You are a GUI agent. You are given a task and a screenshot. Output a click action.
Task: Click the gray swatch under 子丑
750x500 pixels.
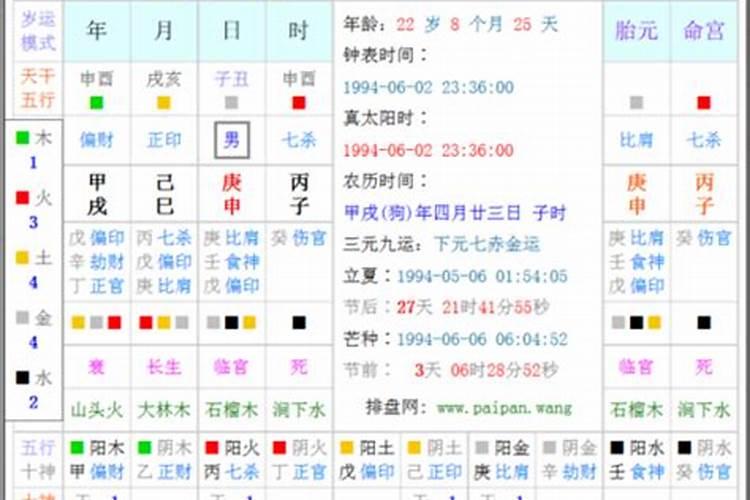(232, 103)
